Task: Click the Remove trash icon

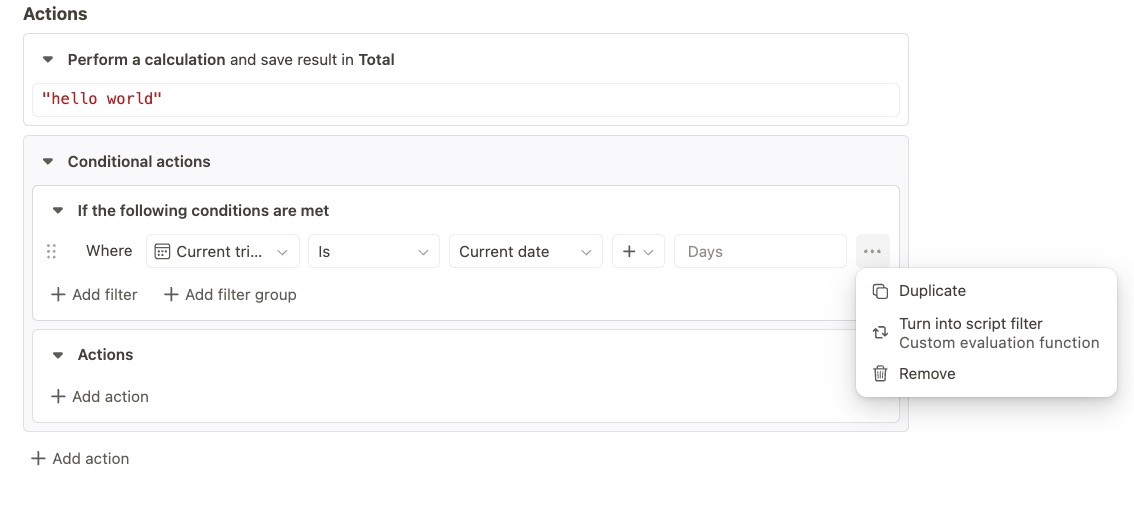Action: click(x=880, y=374)
